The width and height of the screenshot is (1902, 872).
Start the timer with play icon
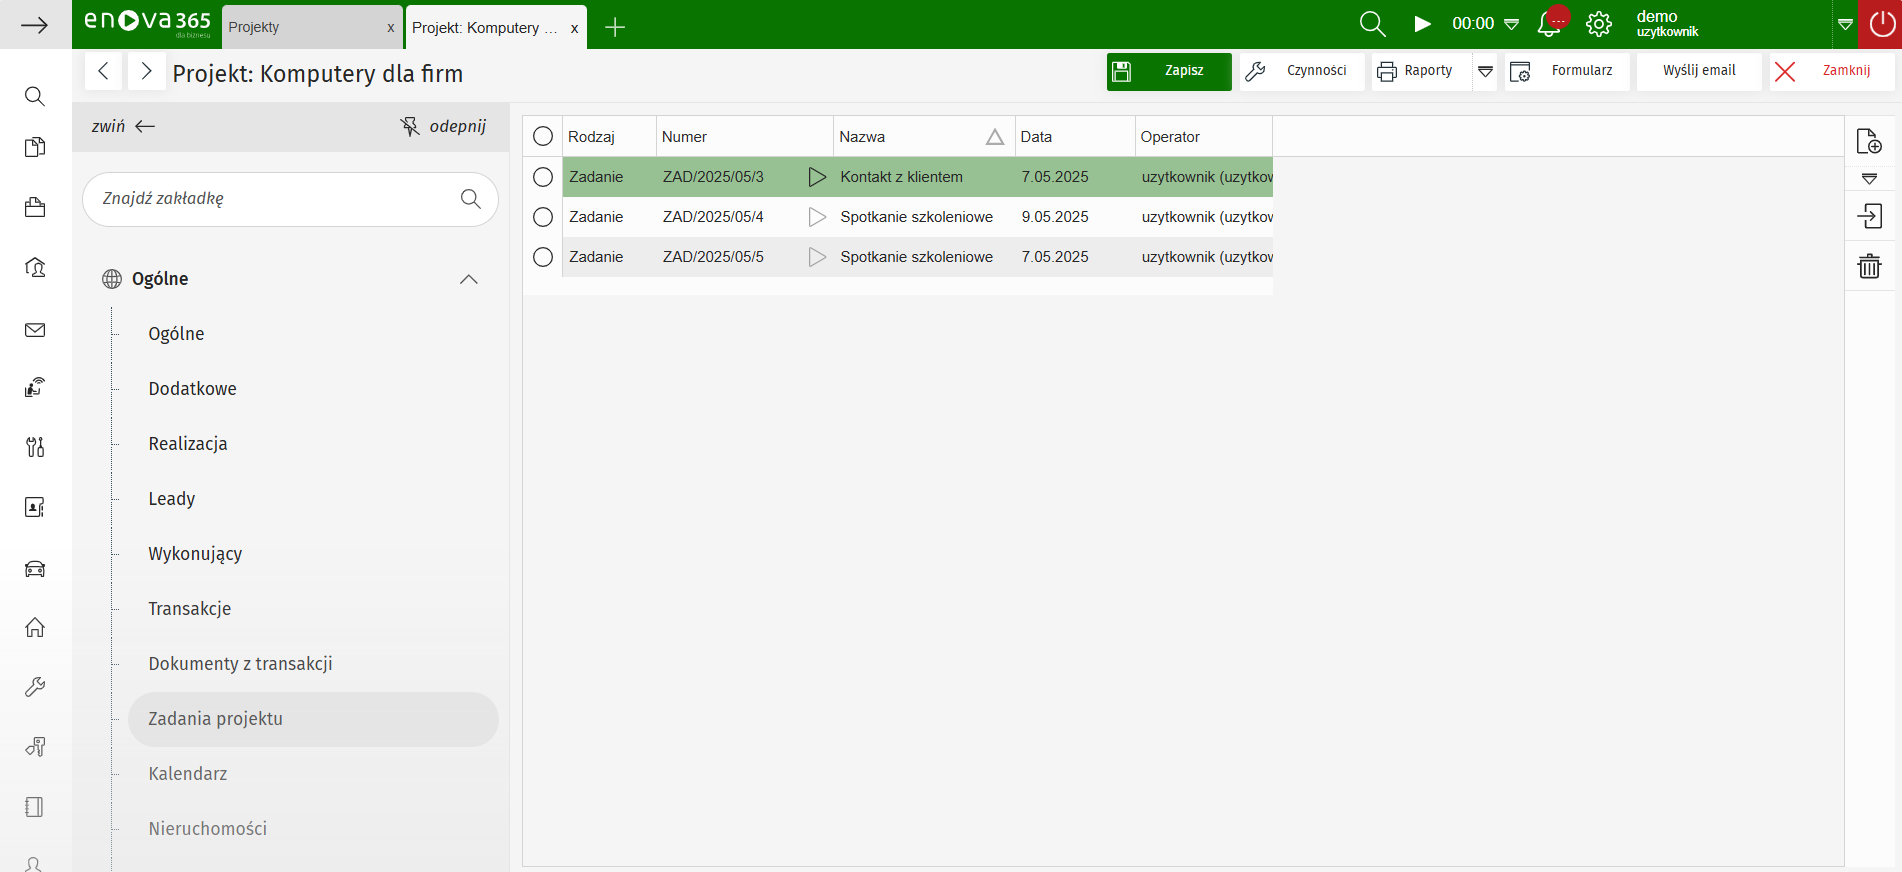[x=1422, y=24]
